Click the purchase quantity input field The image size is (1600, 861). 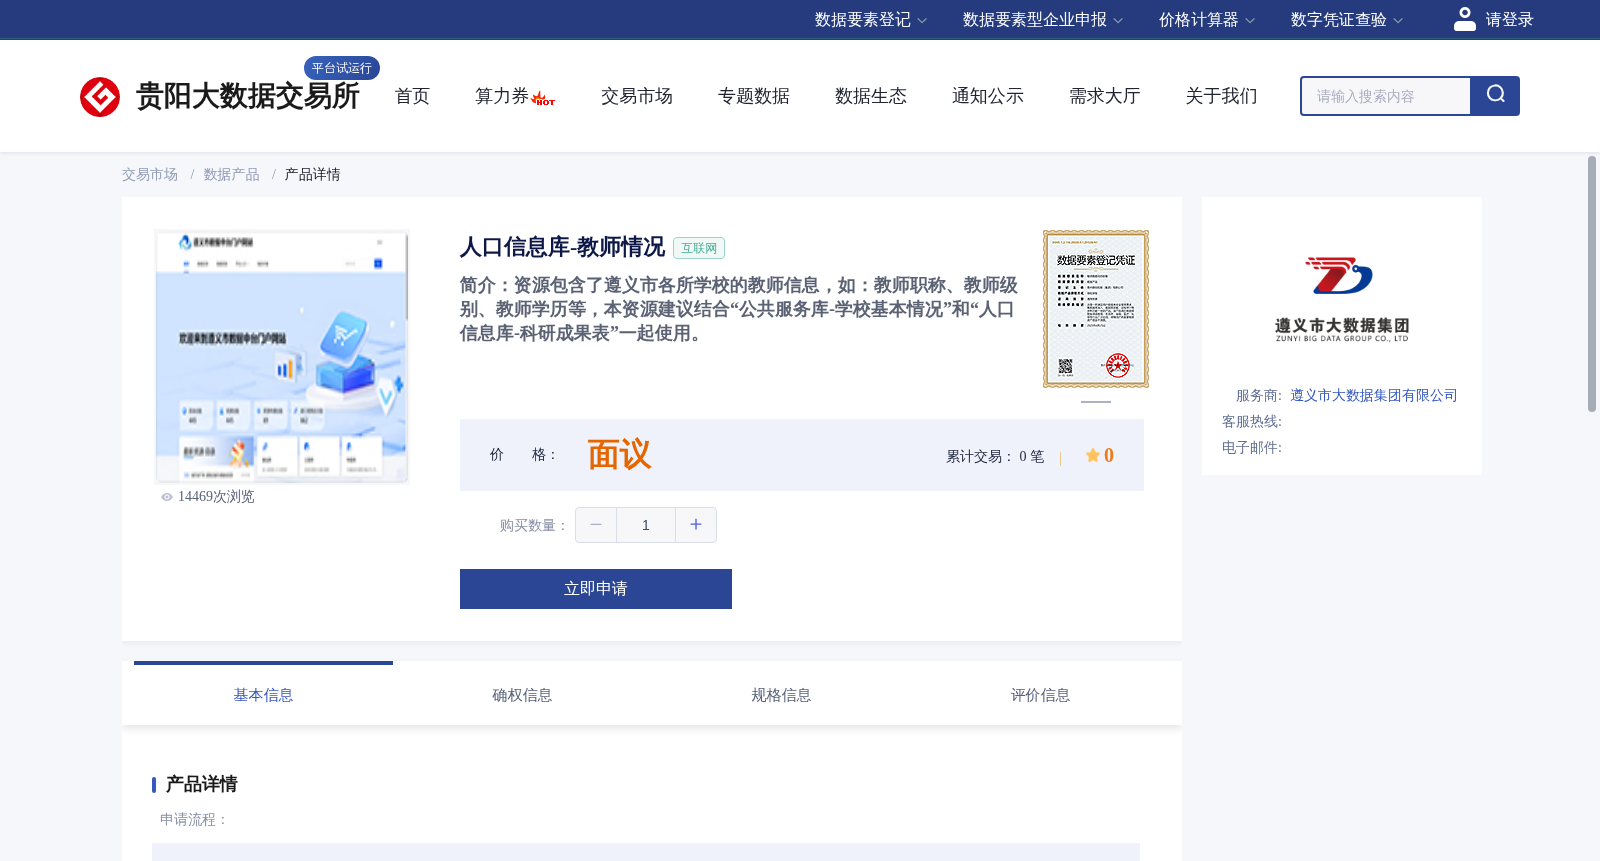(646, 525)
